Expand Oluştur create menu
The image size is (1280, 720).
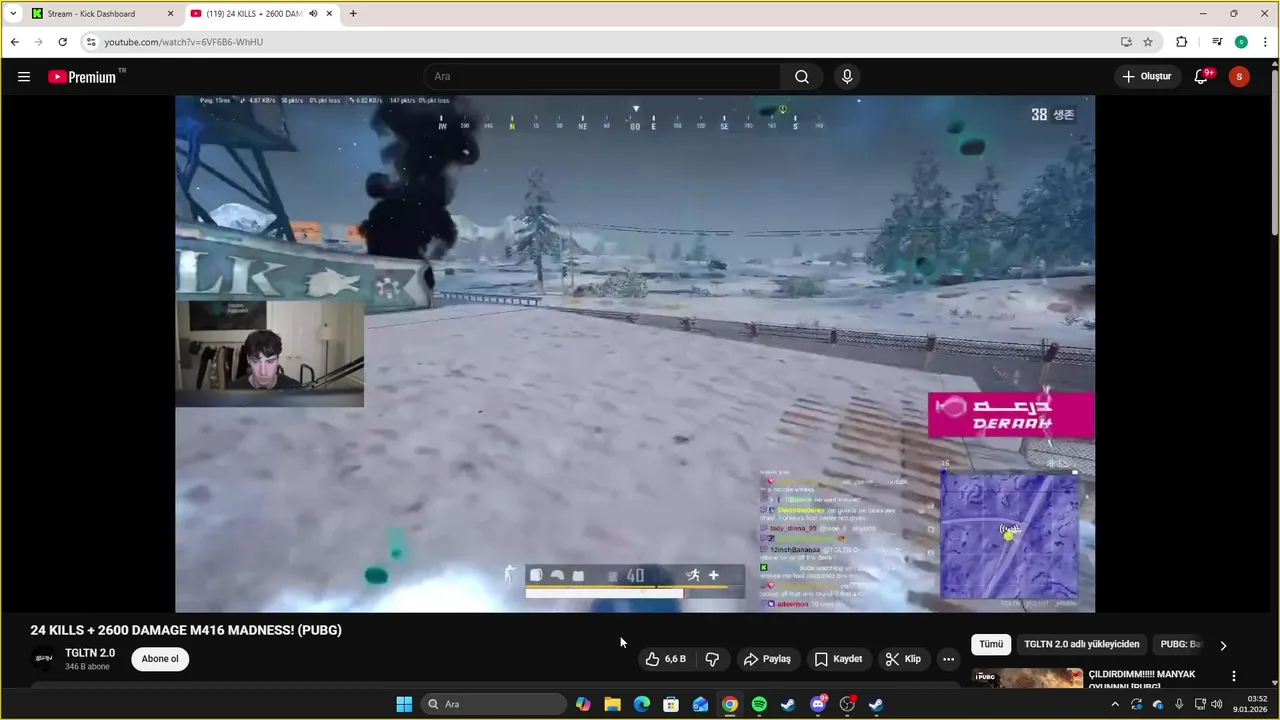[1146, 77]
